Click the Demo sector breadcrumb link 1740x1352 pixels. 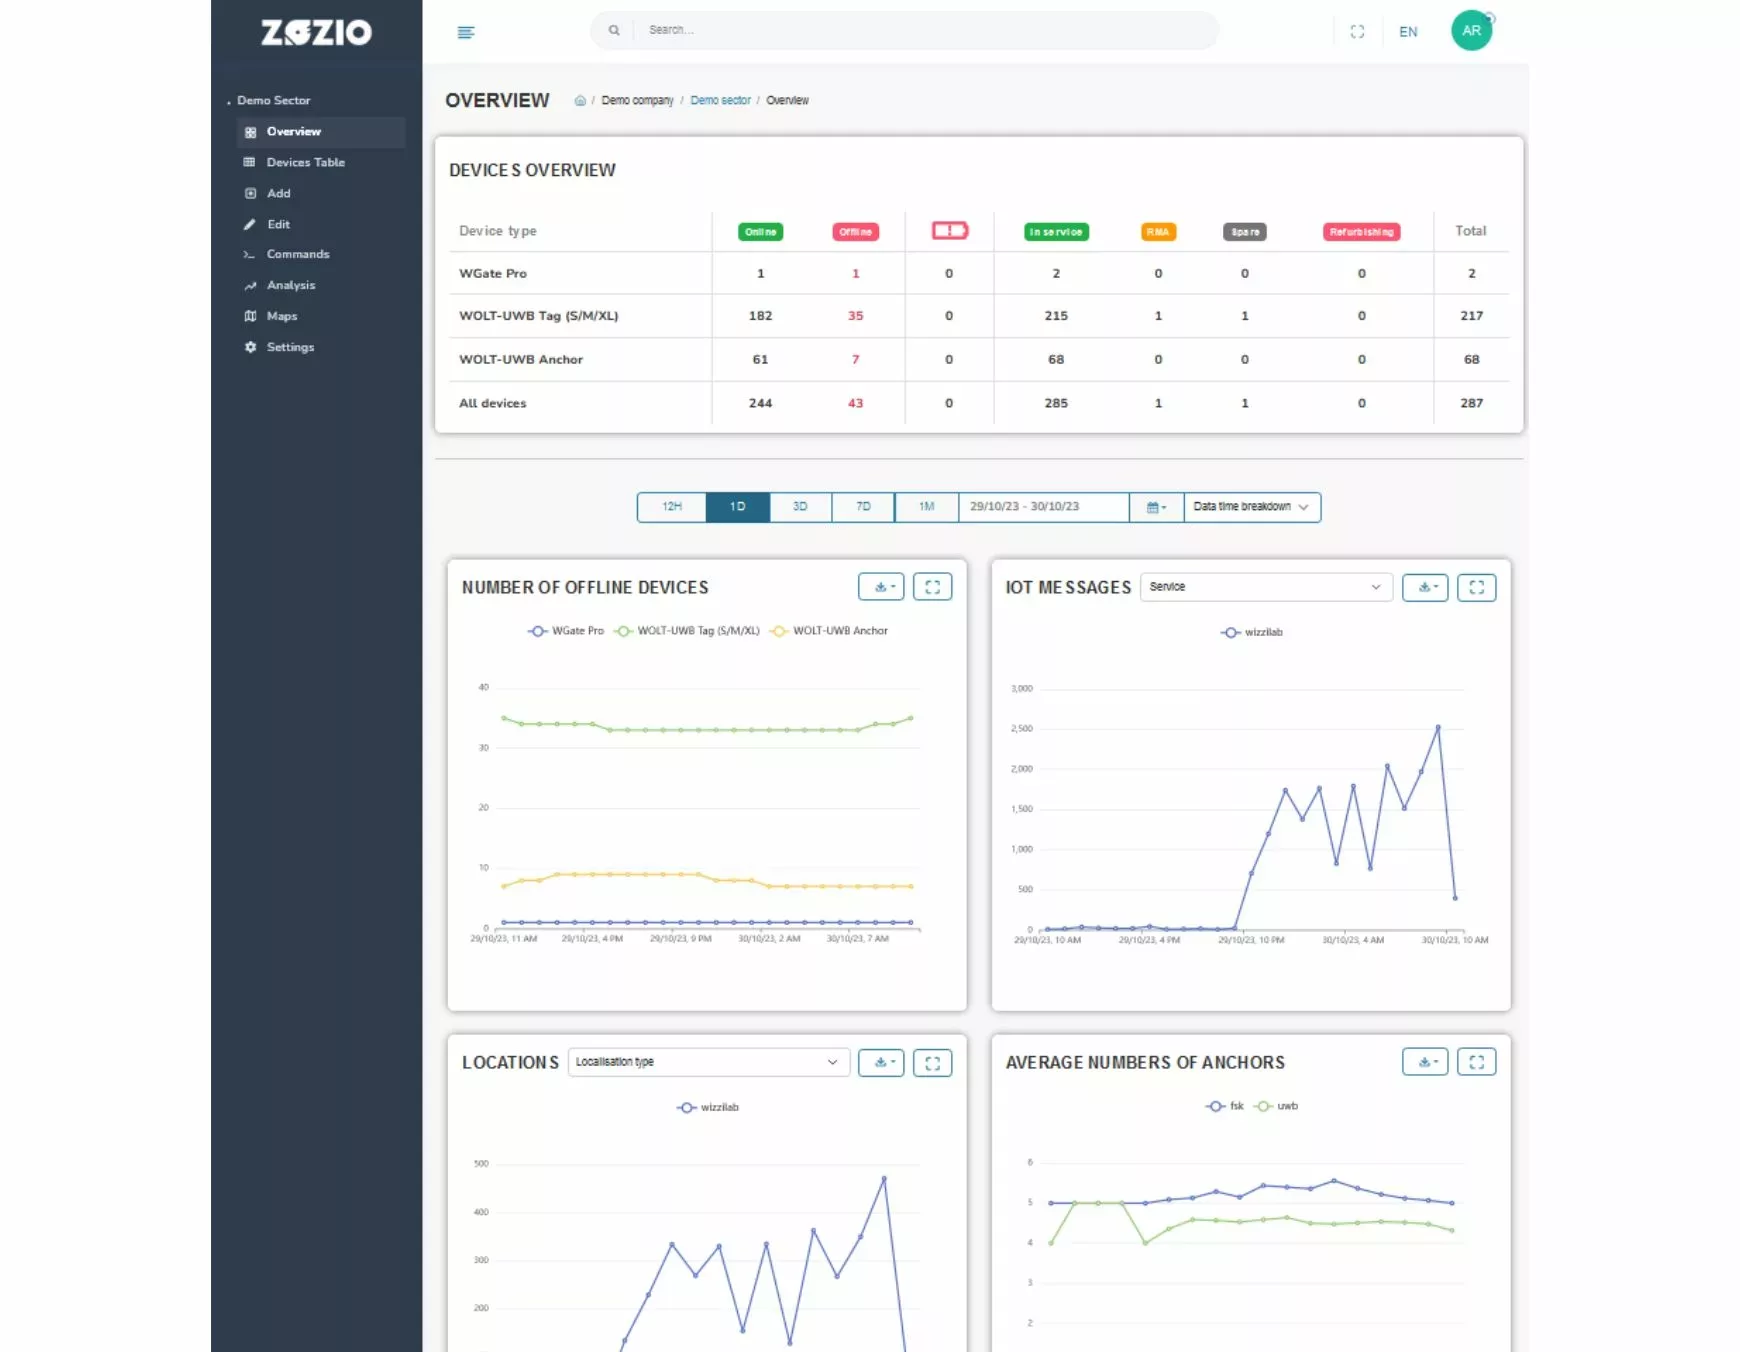(x=720, y=101)
